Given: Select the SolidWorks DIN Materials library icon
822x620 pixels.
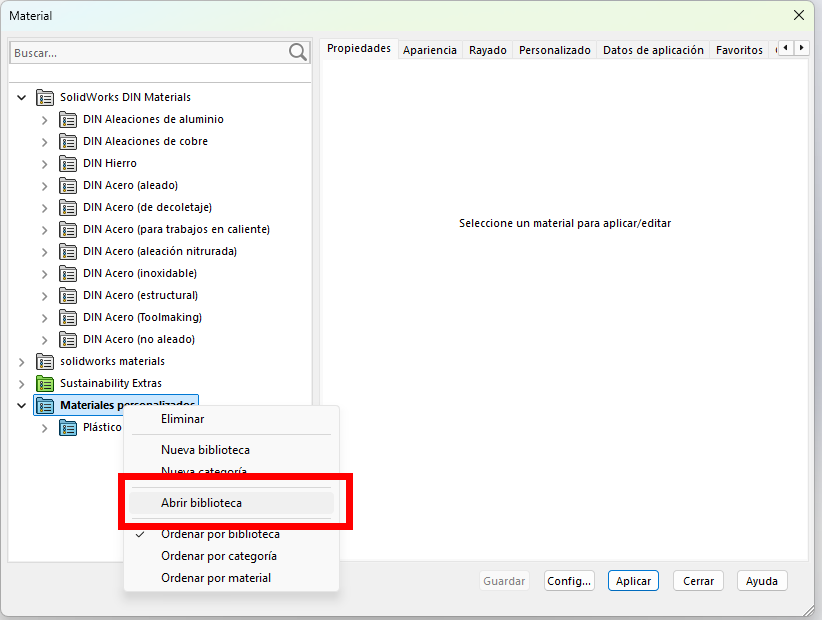Looking at the screenshot, I should pyautogui.click(x=45, y=97).
